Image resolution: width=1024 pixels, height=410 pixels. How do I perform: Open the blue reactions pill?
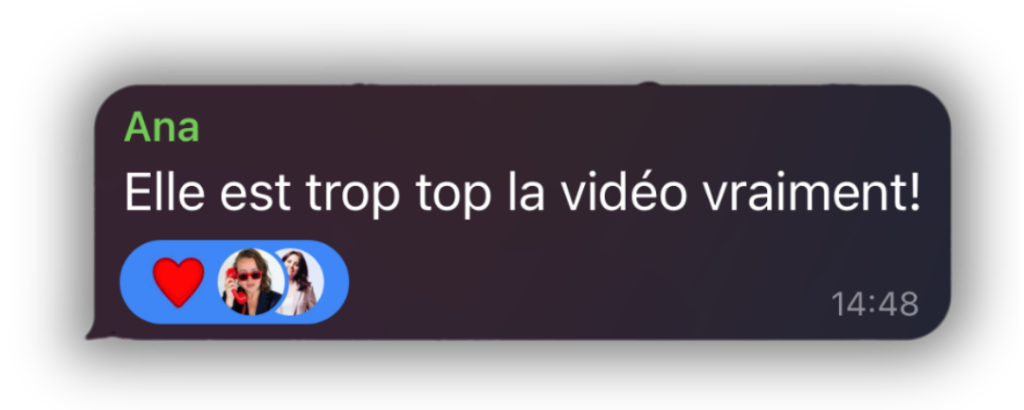234,282
